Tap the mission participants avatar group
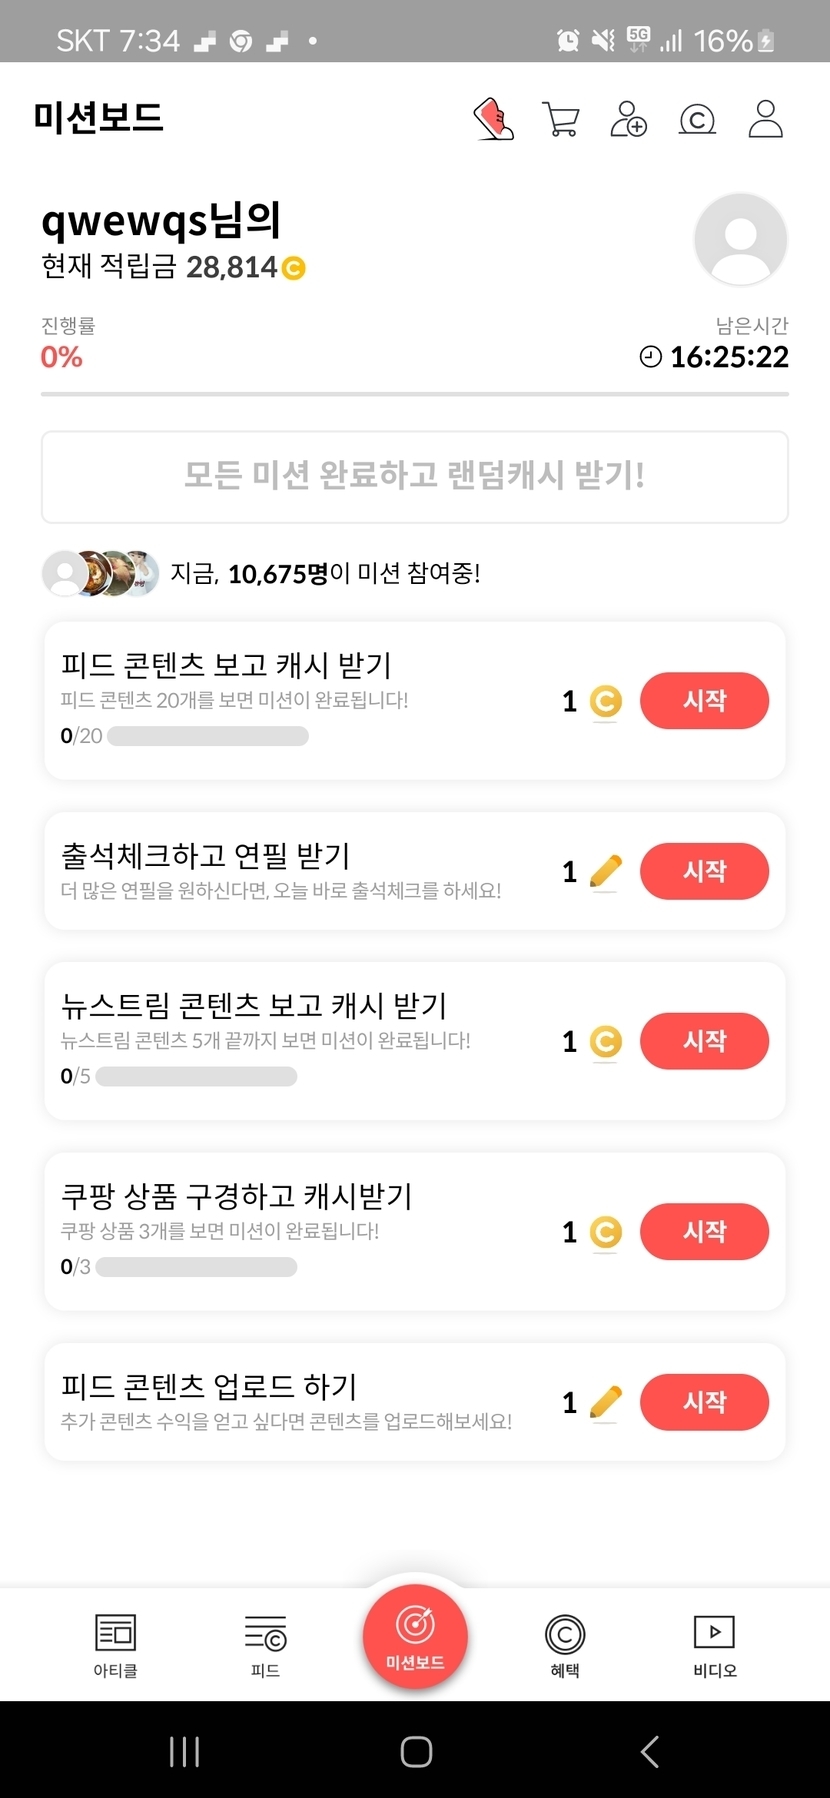The height and width of the screenshot is (1798, 830). [x=100, y=573]
